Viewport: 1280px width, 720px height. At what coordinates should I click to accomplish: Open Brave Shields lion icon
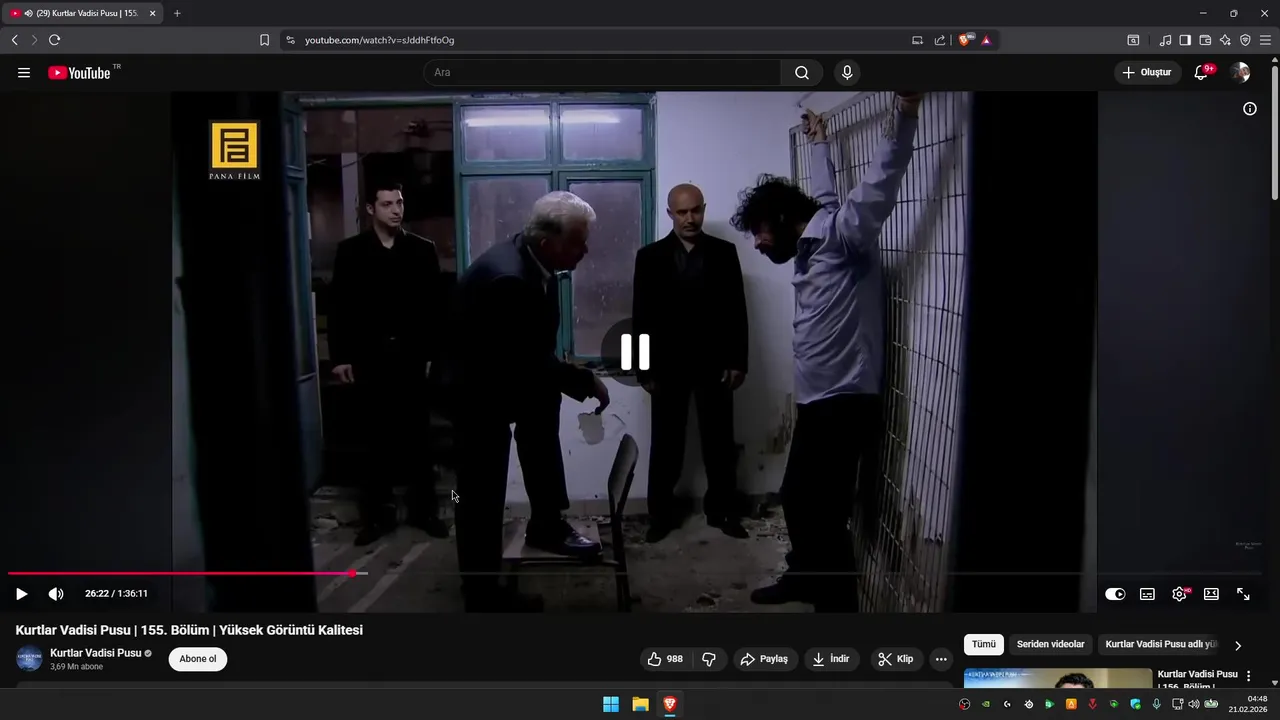pos(966,40)
